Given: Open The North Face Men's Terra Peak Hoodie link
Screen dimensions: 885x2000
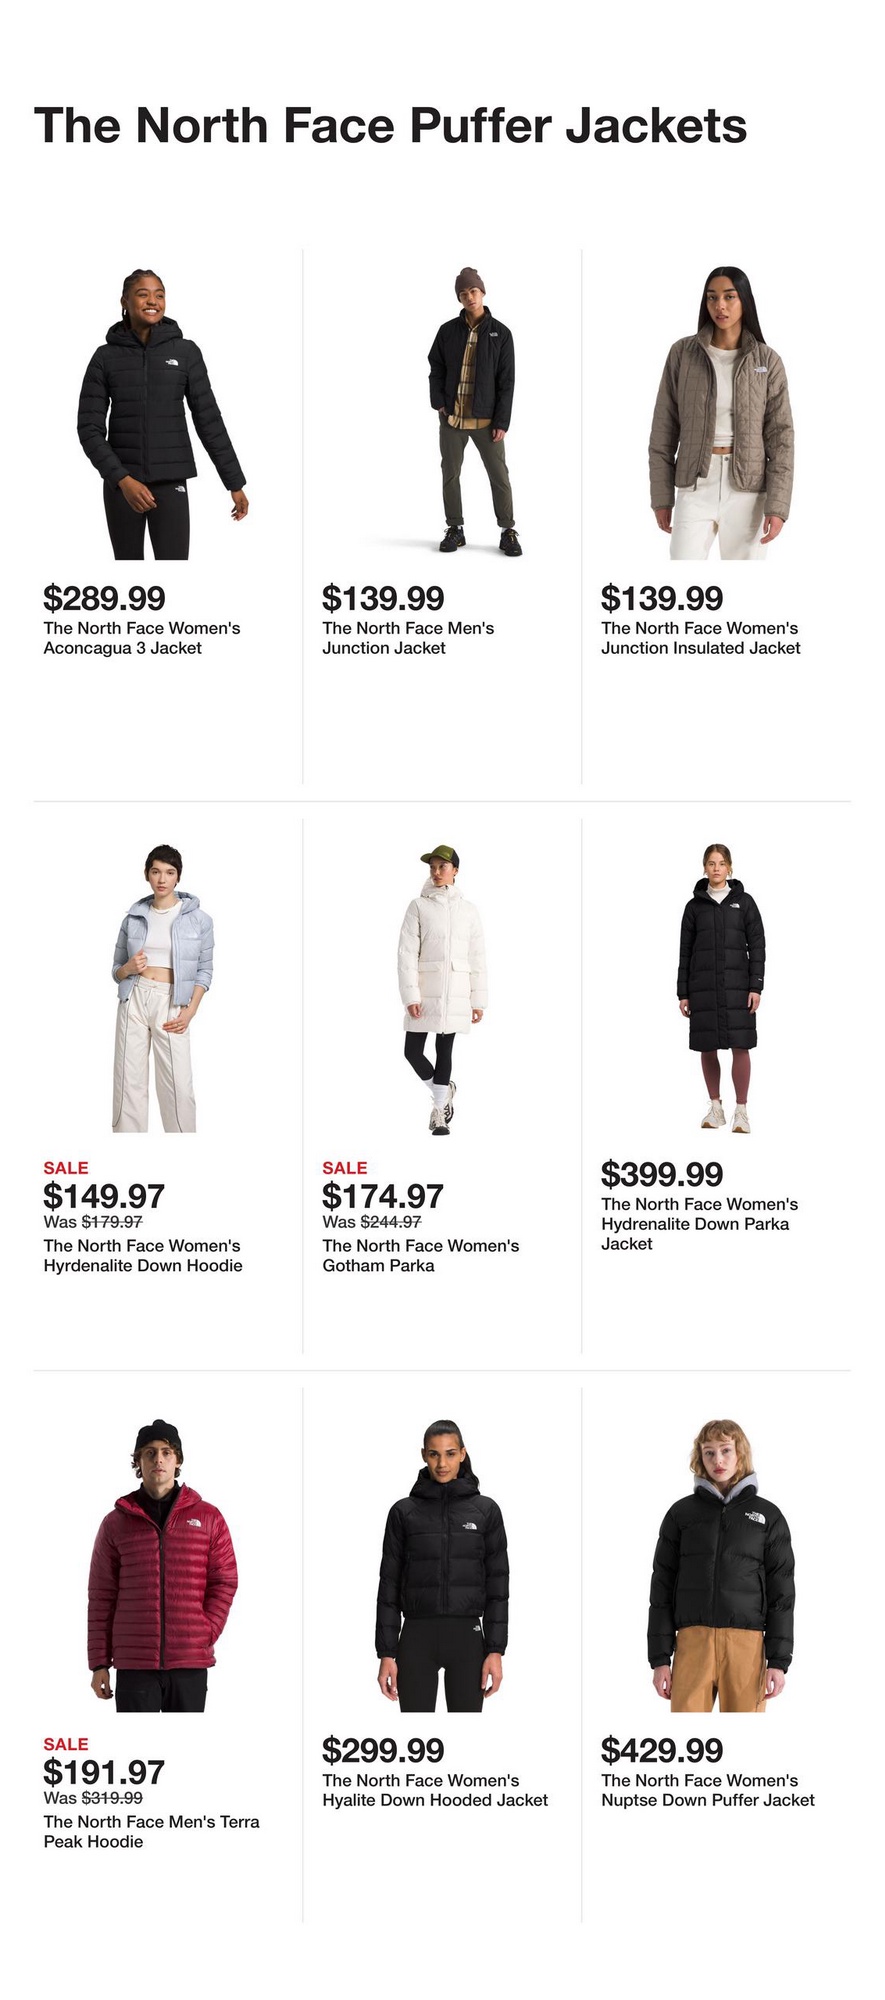Looking at the screenshot, I should pos(152,1832).
